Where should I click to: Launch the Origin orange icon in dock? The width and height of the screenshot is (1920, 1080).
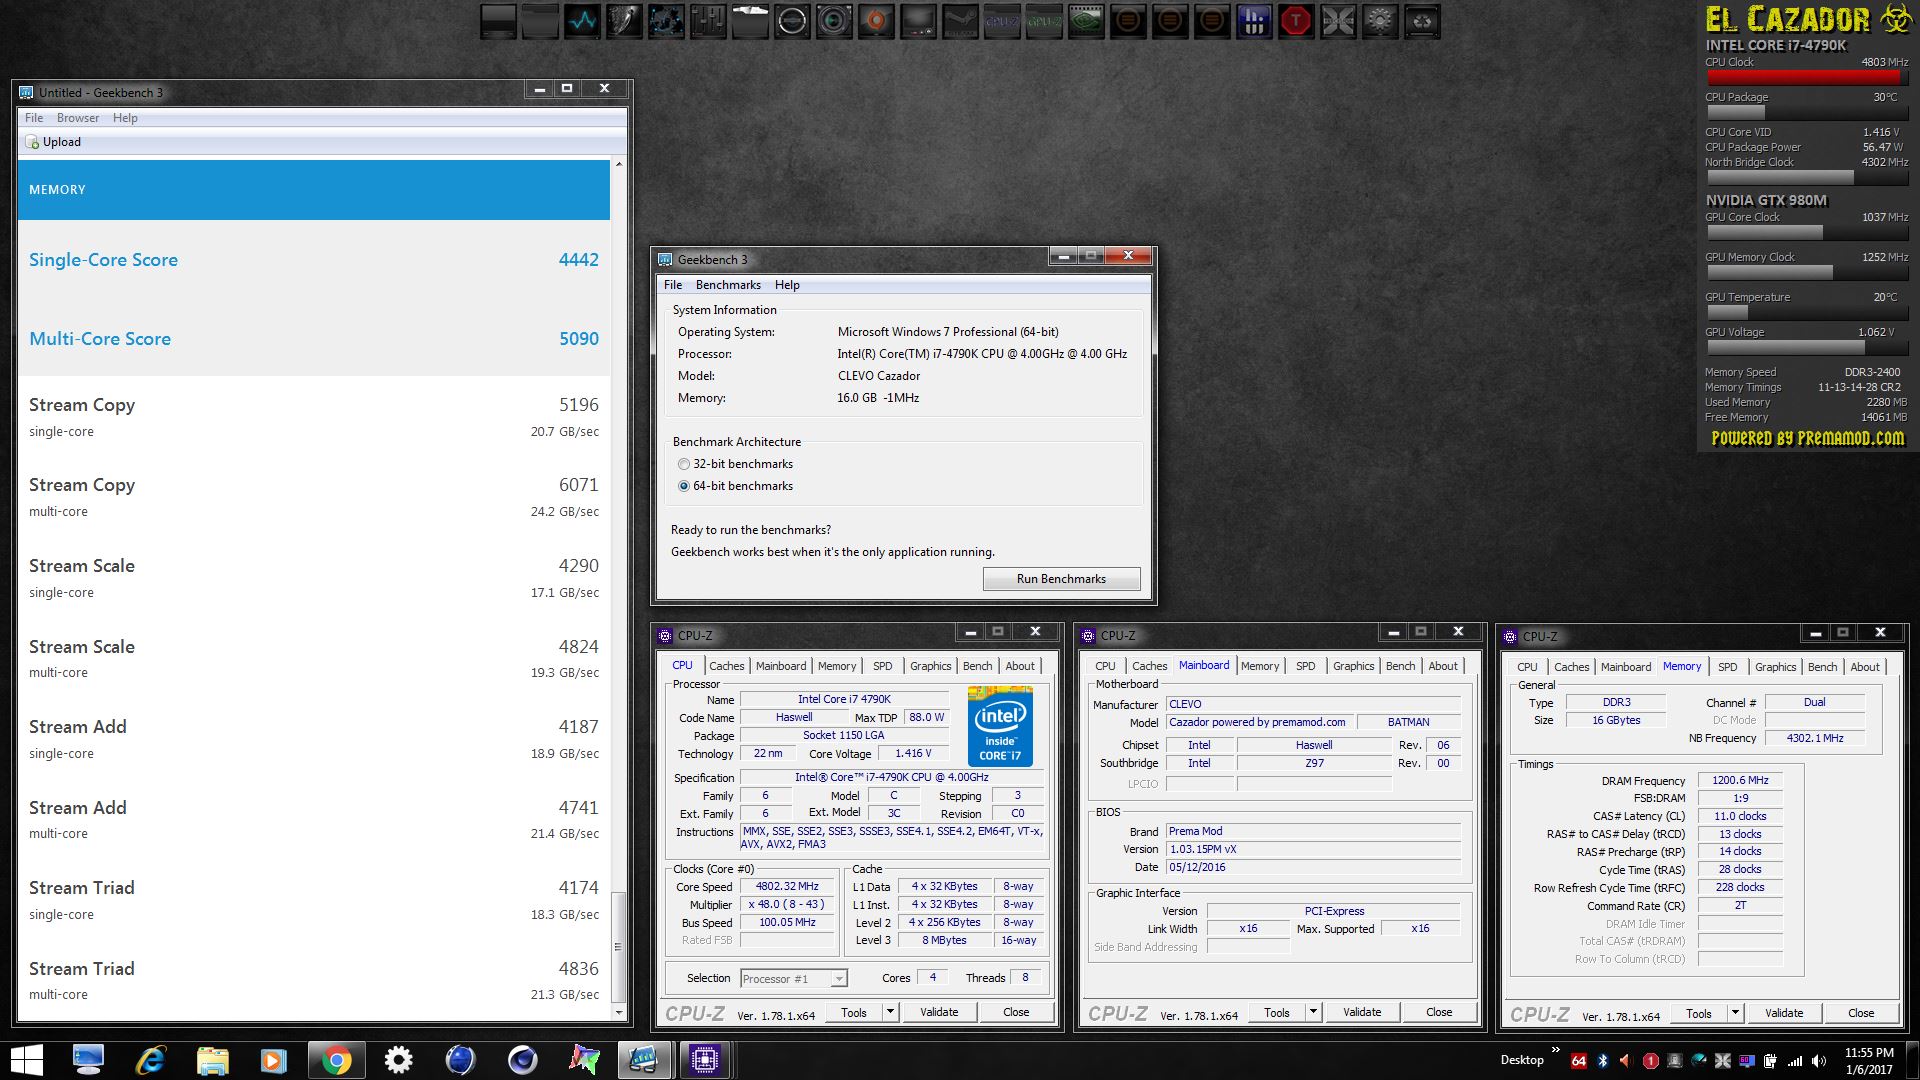tap(876, 21)
